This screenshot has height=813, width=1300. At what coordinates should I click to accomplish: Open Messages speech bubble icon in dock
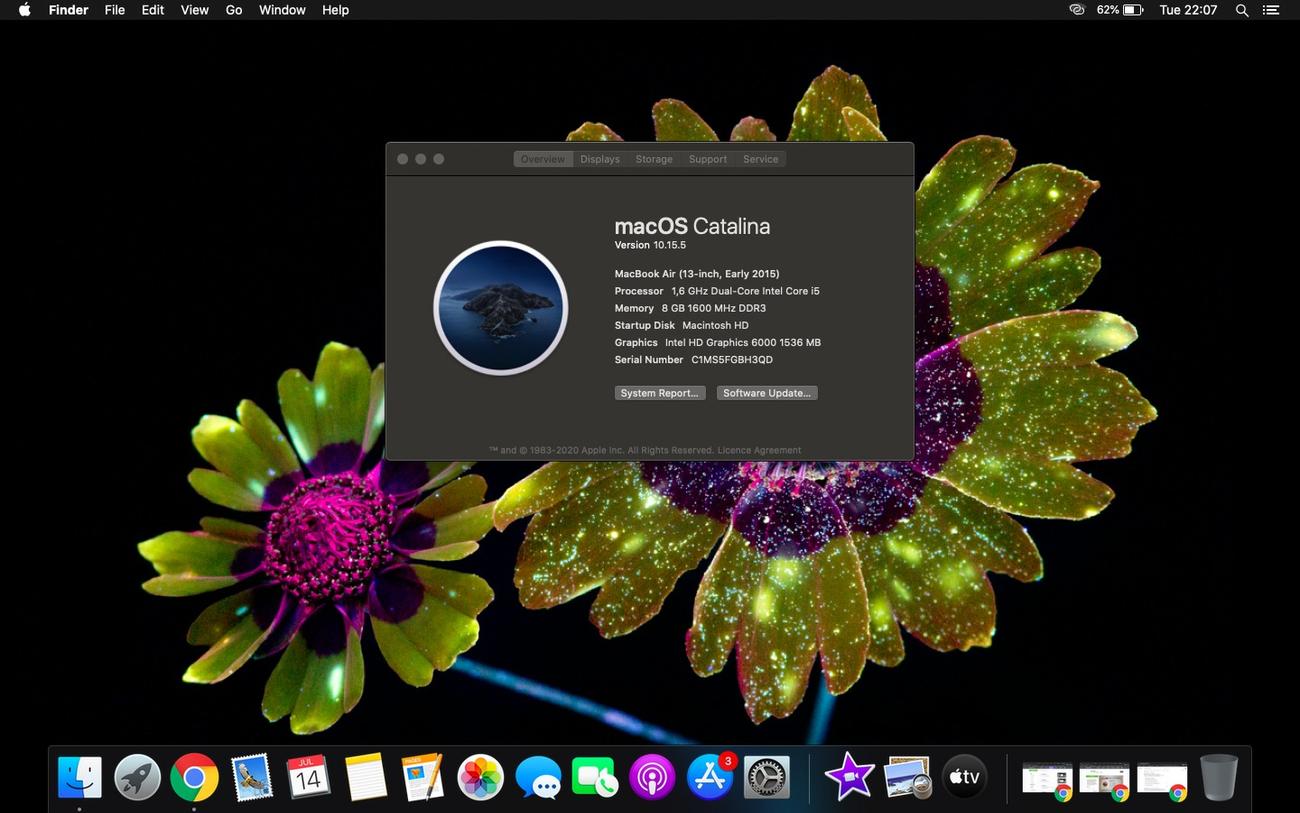tap(538, 777)
